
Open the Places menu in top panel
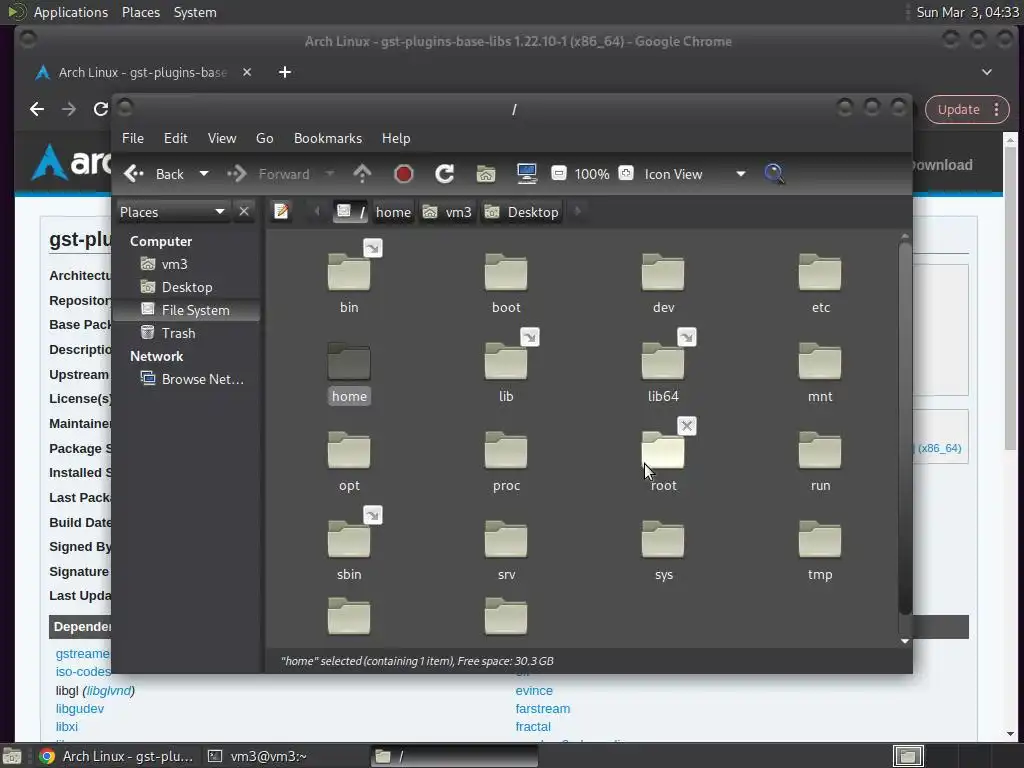point(141,12)
